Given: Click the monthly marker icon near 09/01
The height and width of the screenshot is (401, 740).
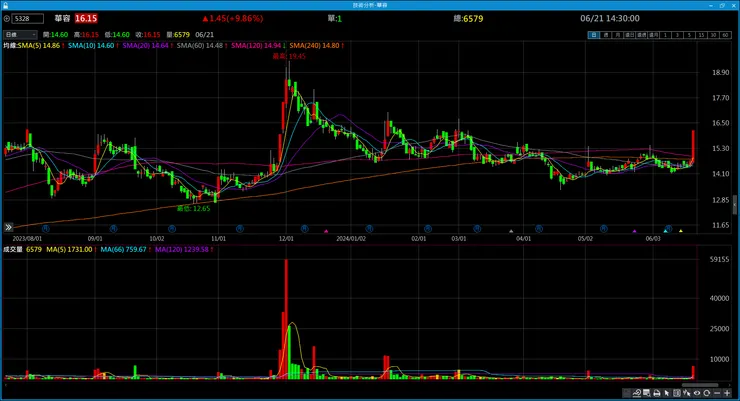Looking at the screenshot, I should [x=114, y=229].
